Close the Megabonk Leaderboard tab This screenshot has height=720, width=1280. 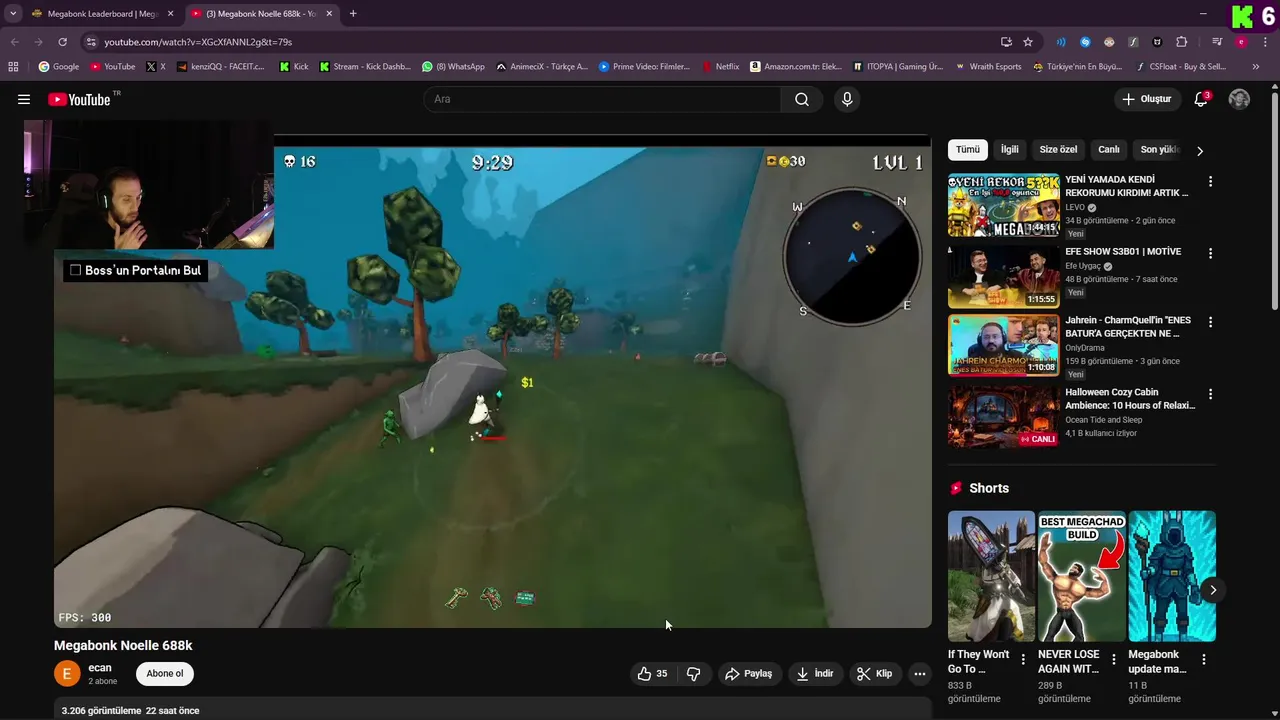[170, 14]
